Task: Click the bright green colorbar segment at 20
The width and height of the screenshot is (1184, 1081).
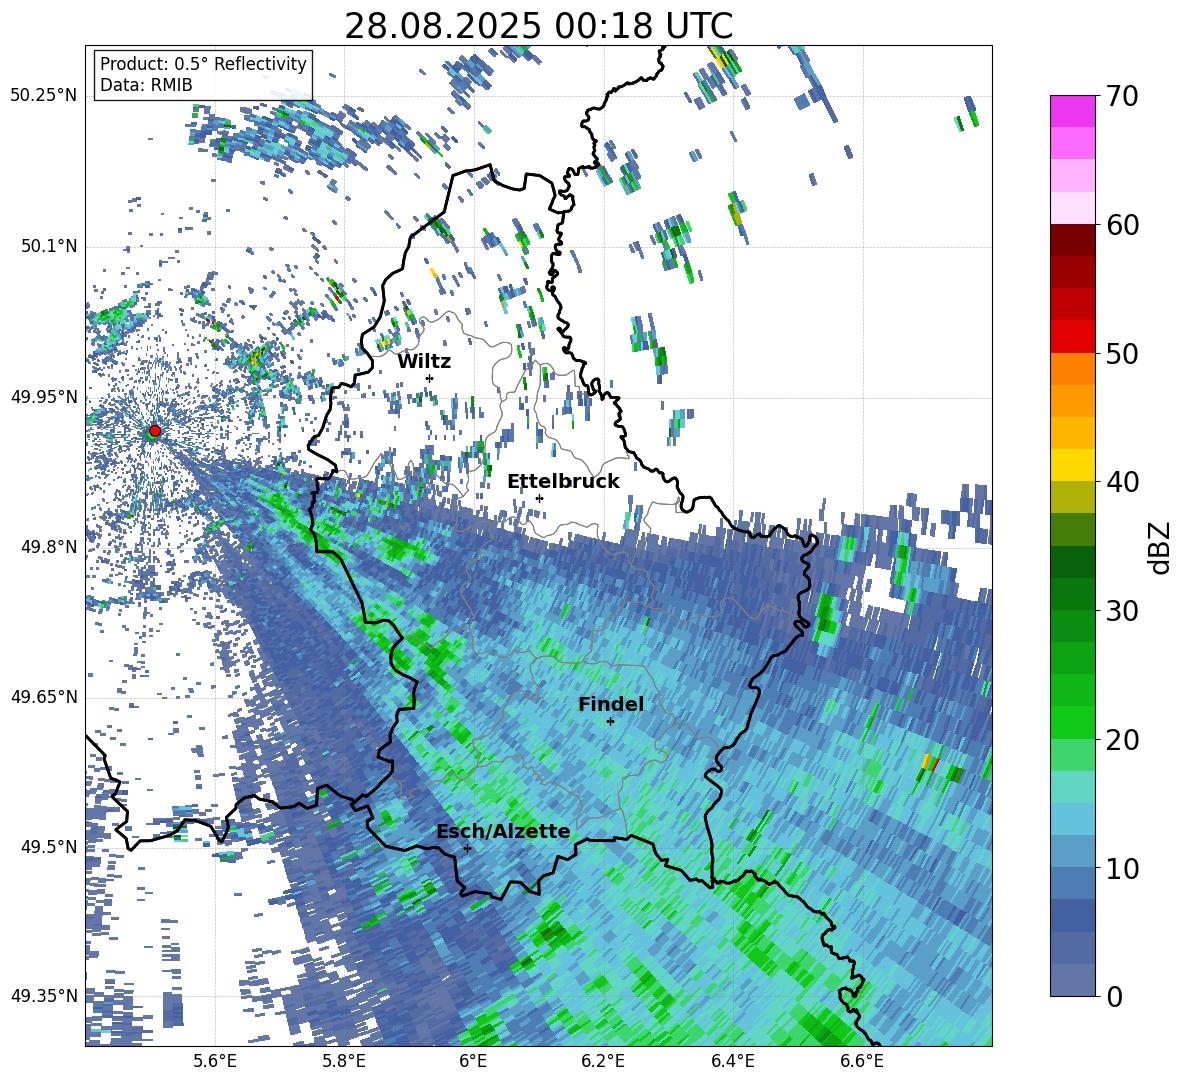Action: pyautogui.click(x=1072, y=722)
